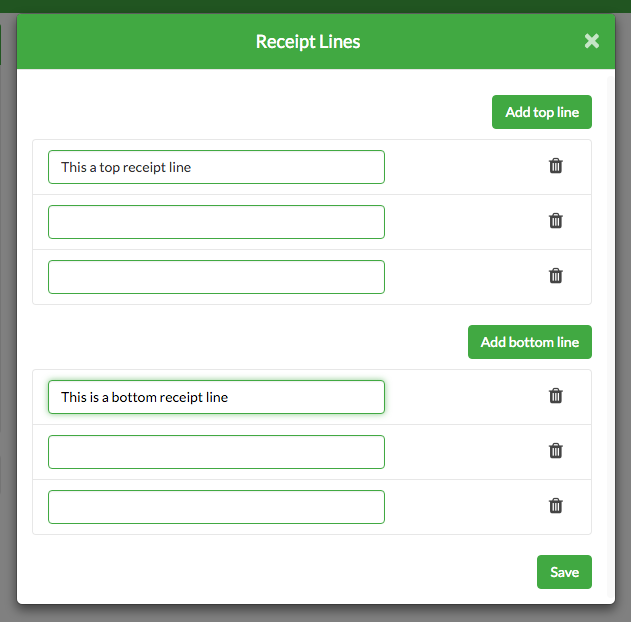Select the second empty bottom line field
The height and width of the screenshot is (622, 631).
(217, 452)
